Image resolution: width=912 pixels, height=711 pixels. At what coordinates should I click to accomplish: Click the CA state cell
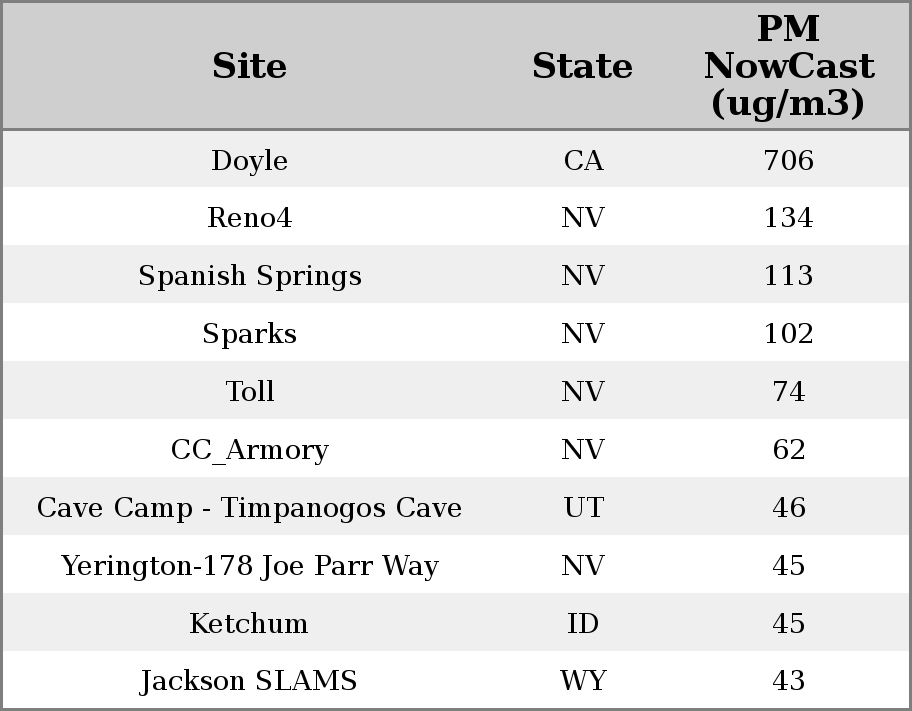click(583, 161)
